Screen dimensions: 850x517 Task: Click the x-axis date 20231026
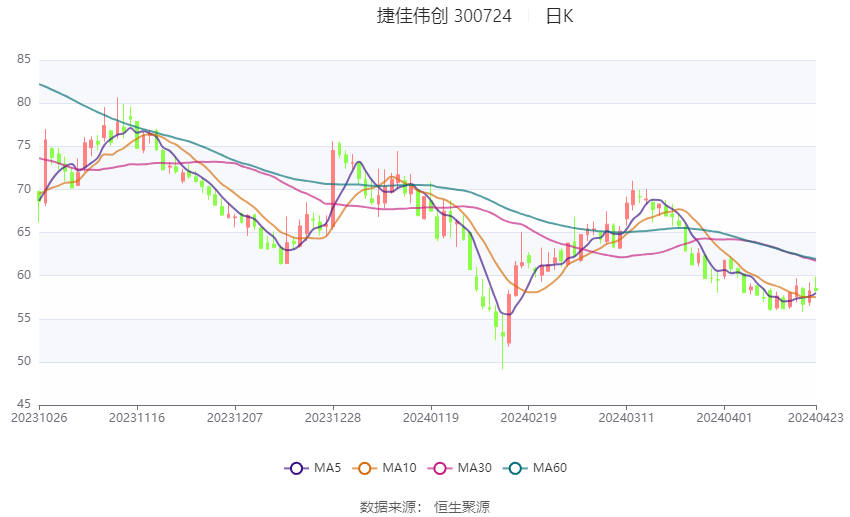[40, 418]
